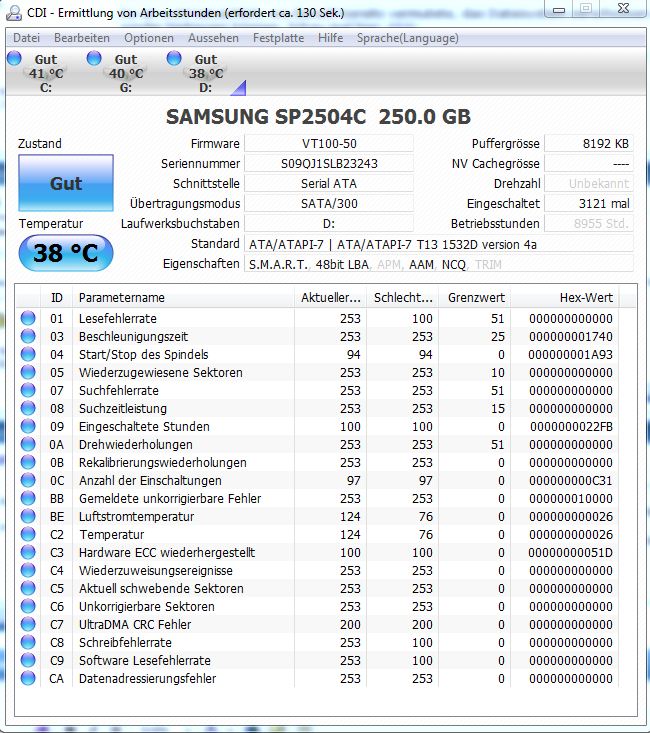Click the status orb of Wiederzuweisungsereignisse row
The width and height of the screenshot is (650, 733).
[x=28, y=570]
